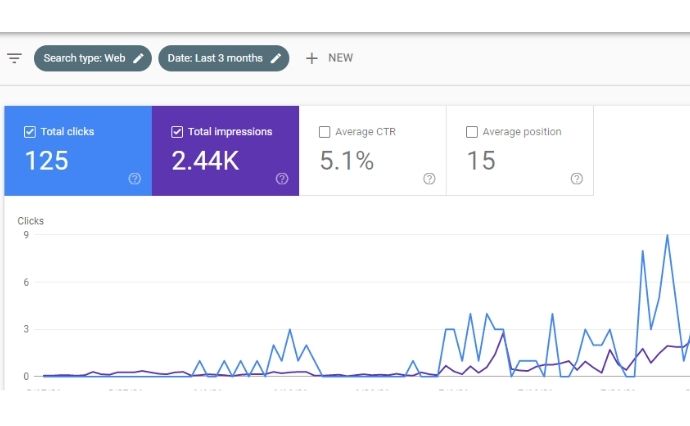Select the 2.44K total impressions value
Image resolution: width=690 pixels, height=426 pixels.
(x=205, y=161)
